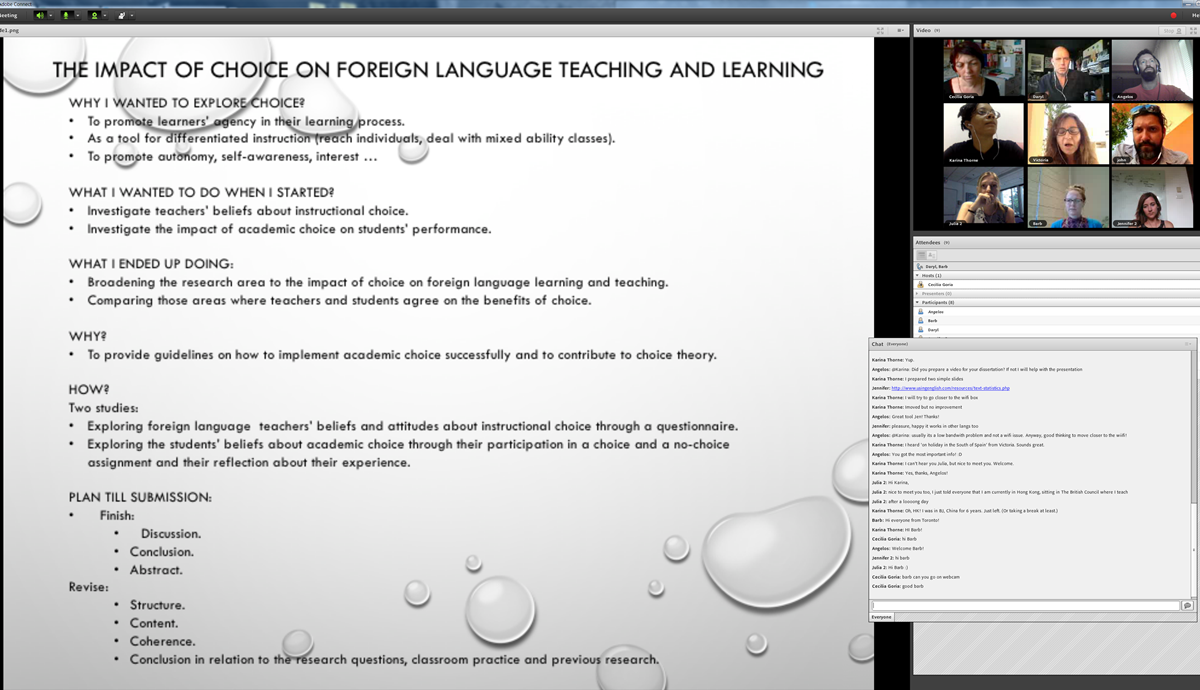Viewport: 1200px width, 690px height.
Task: Select Angelos's video thumbnail
Action: (1152, 69)
